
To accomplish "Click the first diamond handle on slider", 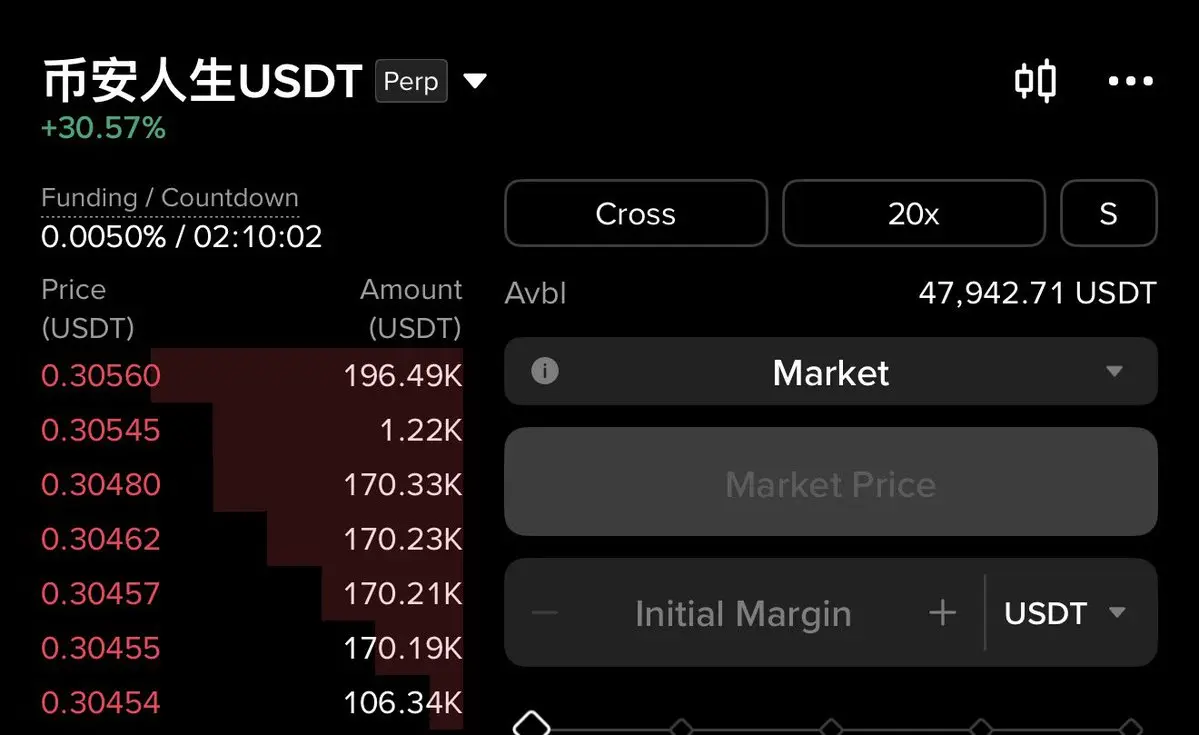I will (532, 724).
